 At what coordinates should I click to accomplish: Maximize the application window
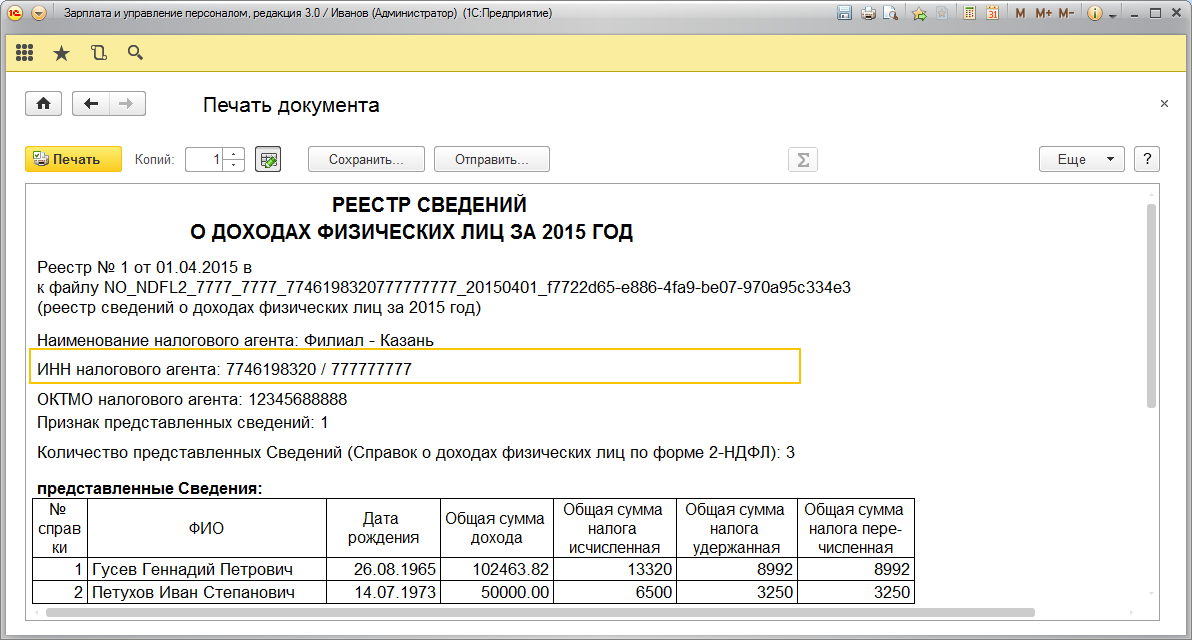[x=1156, y=14]
